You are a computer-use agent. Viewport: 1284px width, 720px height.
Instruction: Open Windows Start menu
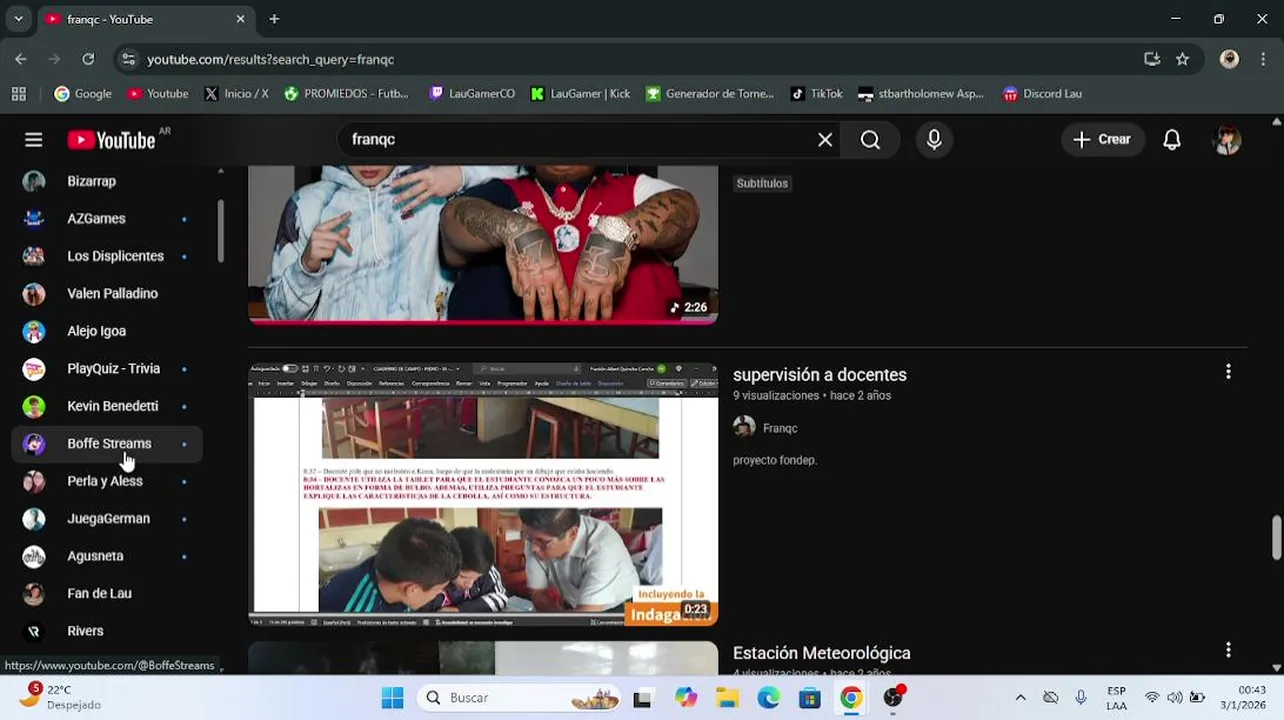pyautogui.click(x=392, y=698)
